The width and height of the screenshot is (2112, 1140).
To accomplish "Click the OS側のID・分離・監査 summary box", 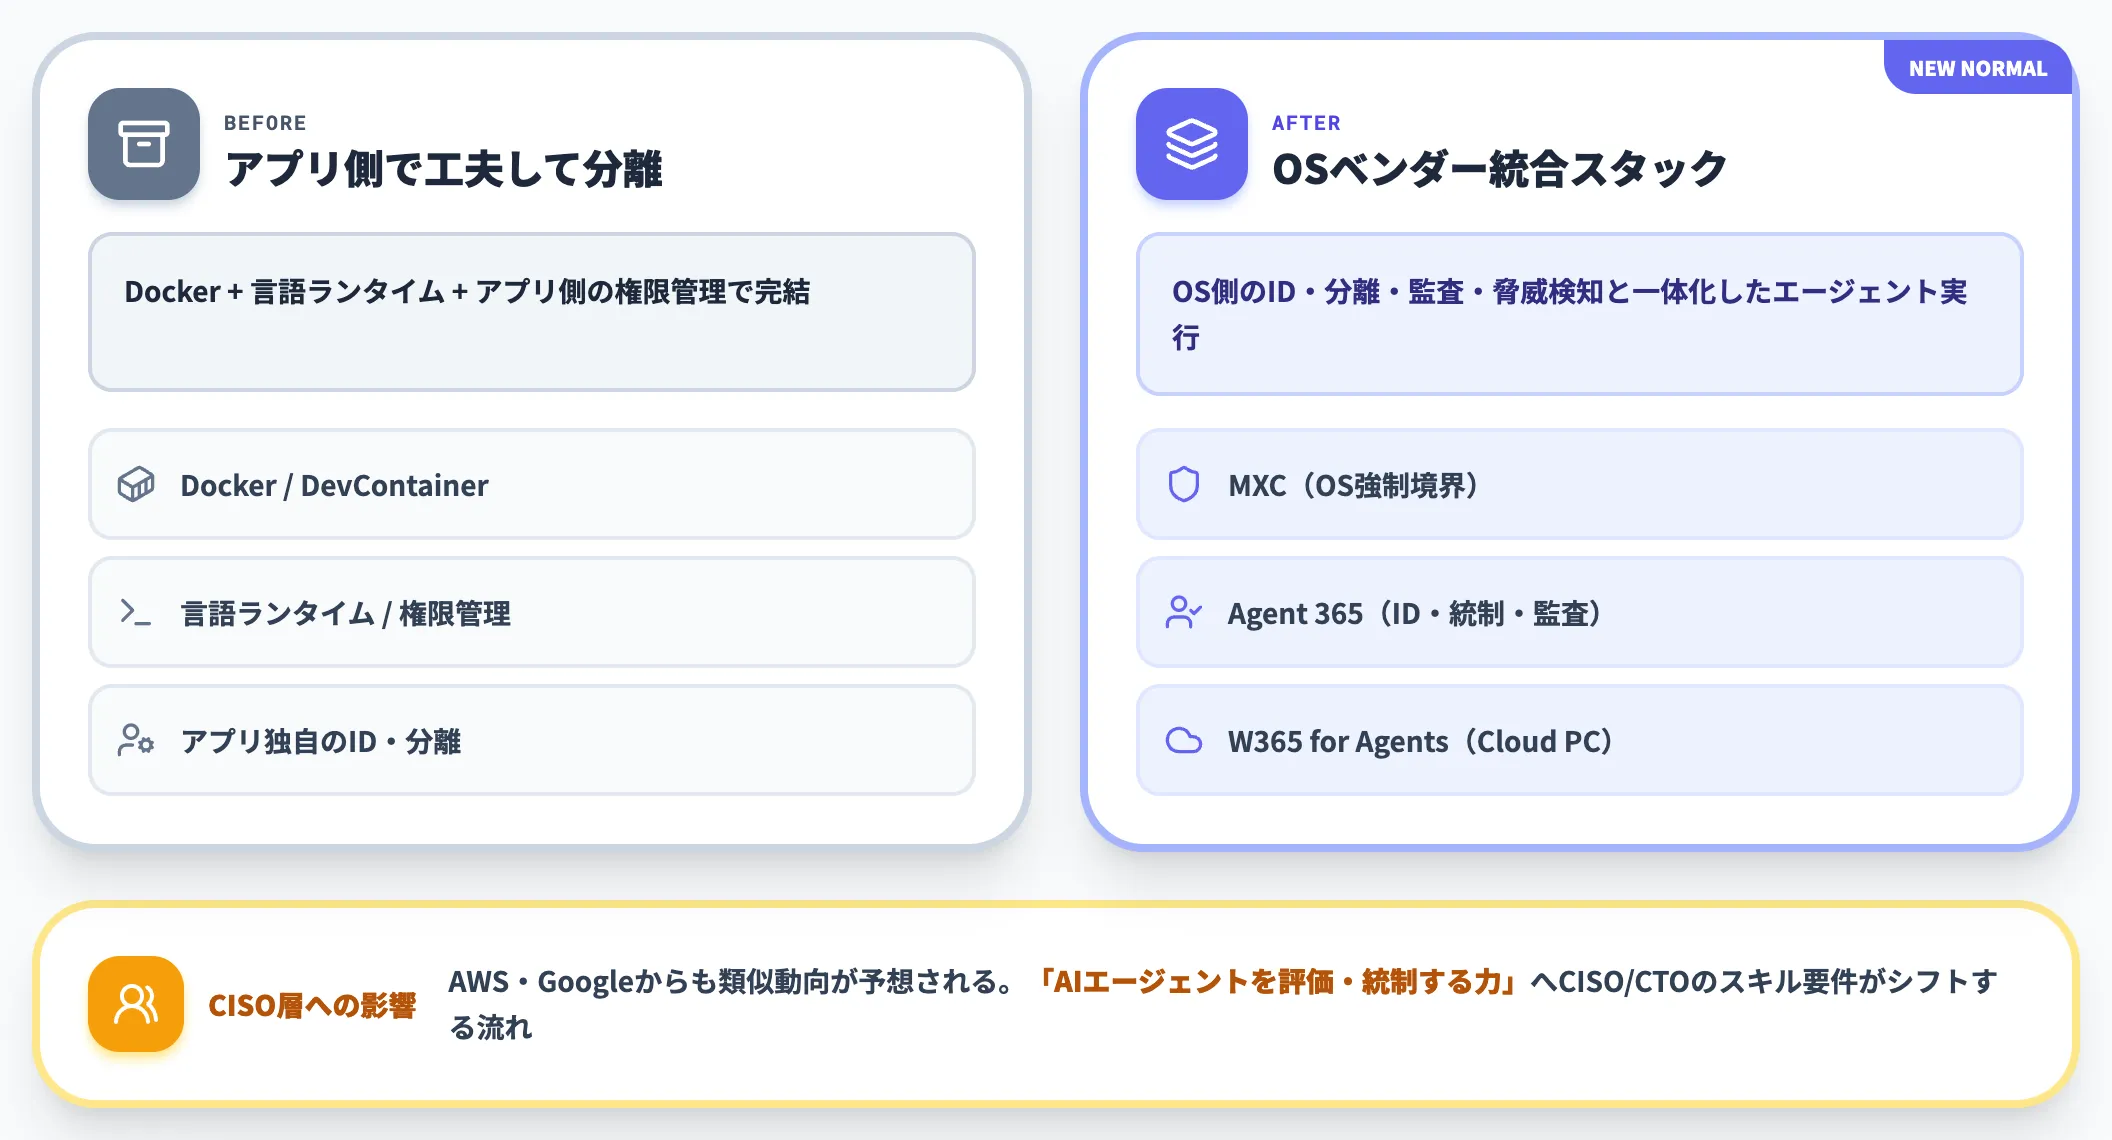I will point(1580,314).
